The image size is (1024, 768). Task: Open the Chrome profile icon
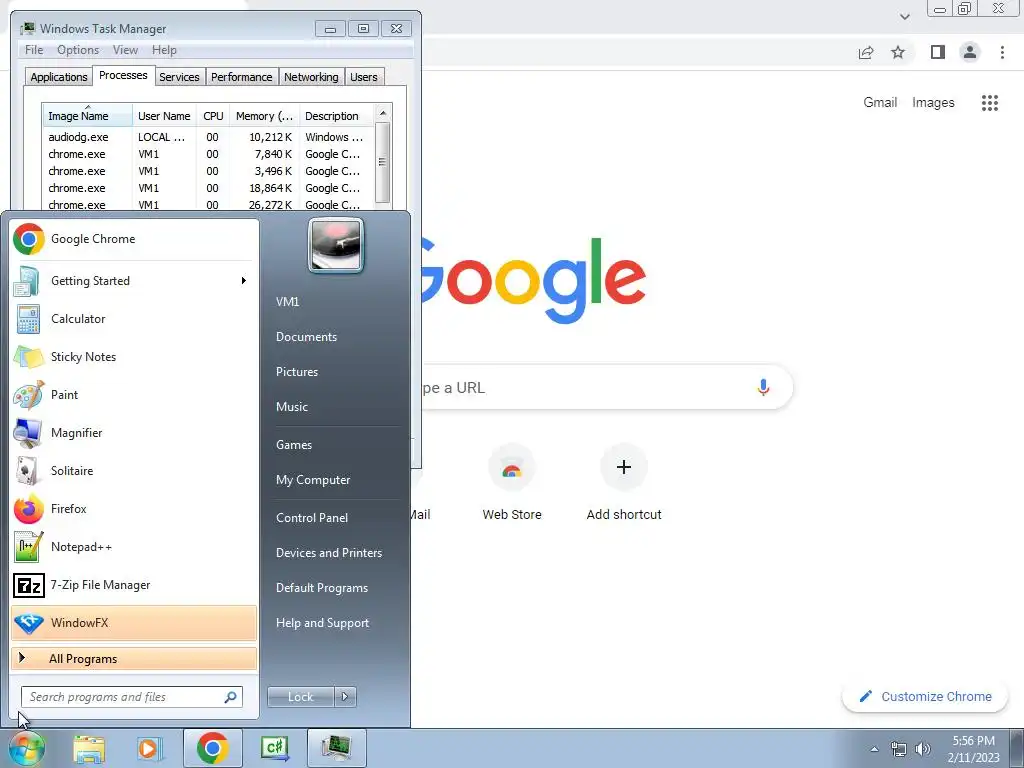coord(970,52)
